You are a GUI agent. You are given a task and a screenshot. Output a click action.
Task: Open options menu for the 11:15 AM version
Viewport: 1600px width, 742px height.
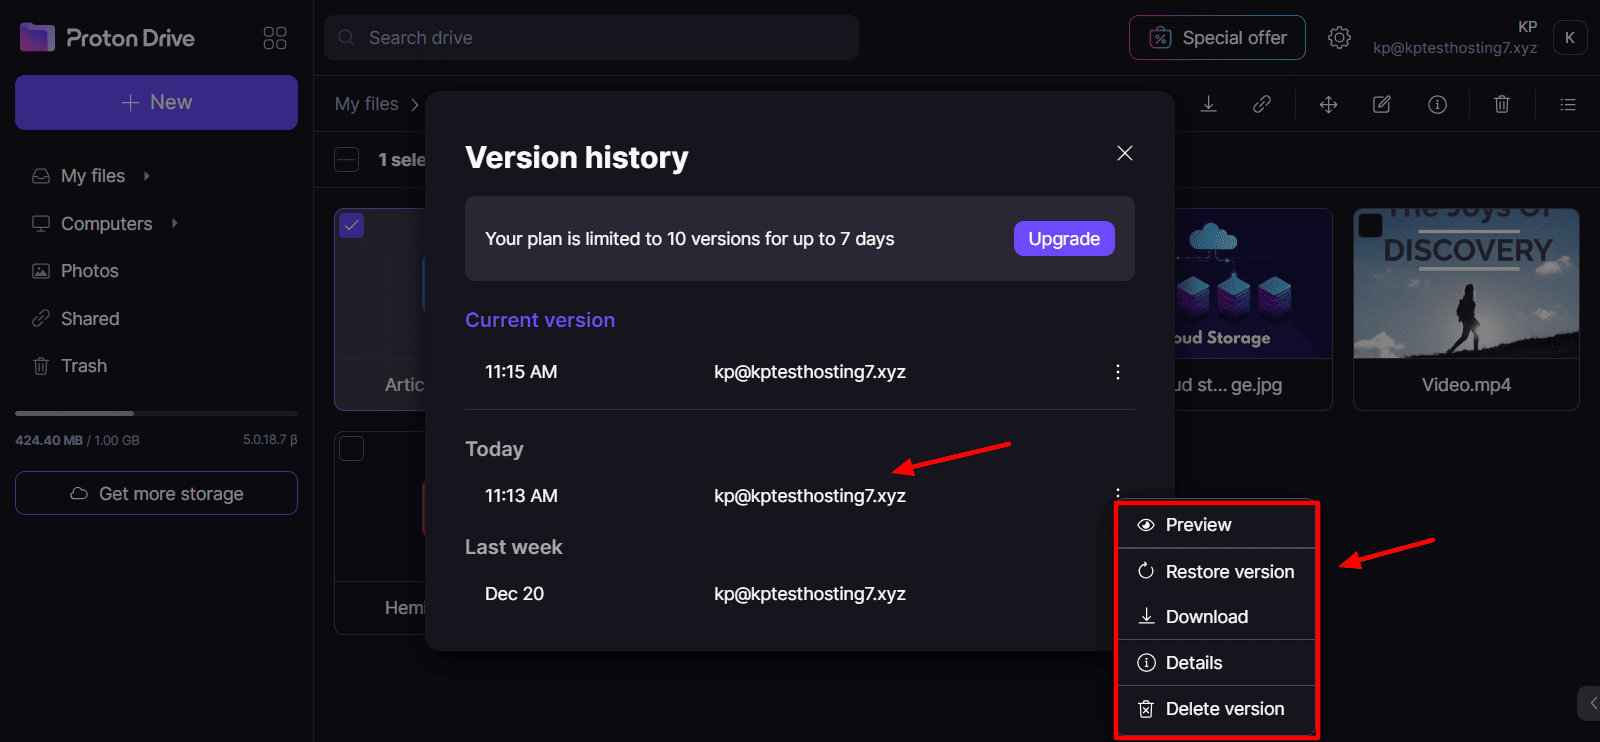pos(1117,372)
